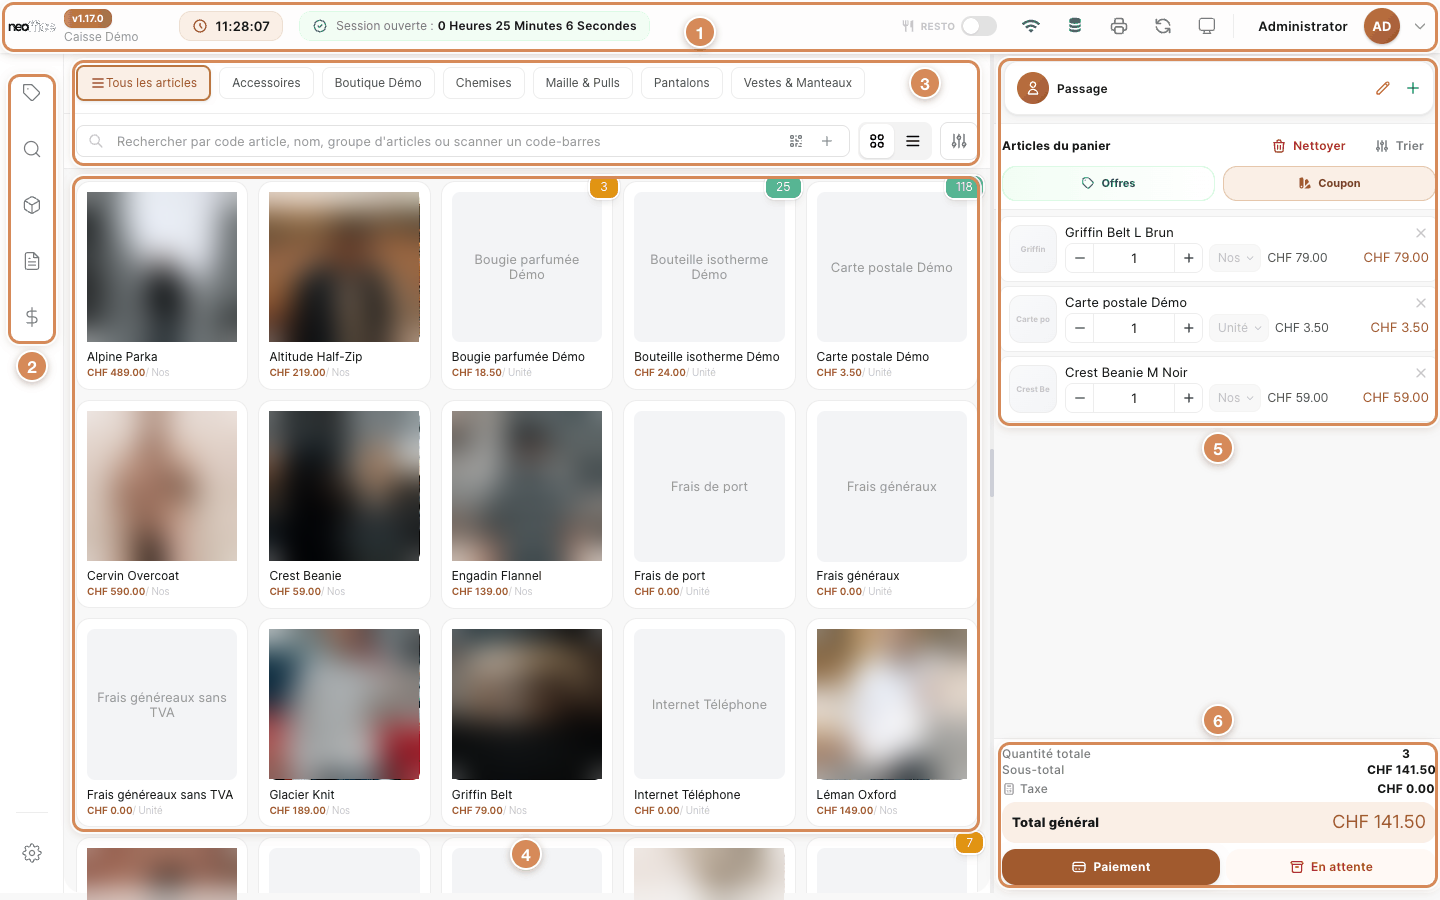
Task: Increase quantity of Griffin Belt L Brun
Action: coord(1188,258)
